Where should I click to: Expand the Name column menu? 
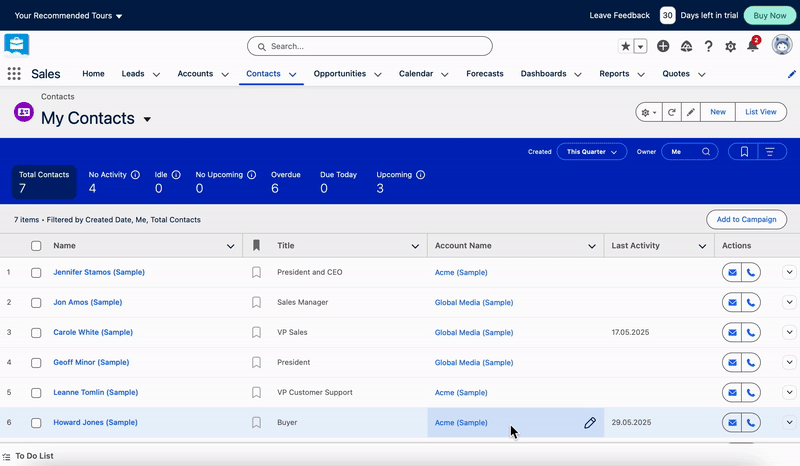[x=231, y=247]
